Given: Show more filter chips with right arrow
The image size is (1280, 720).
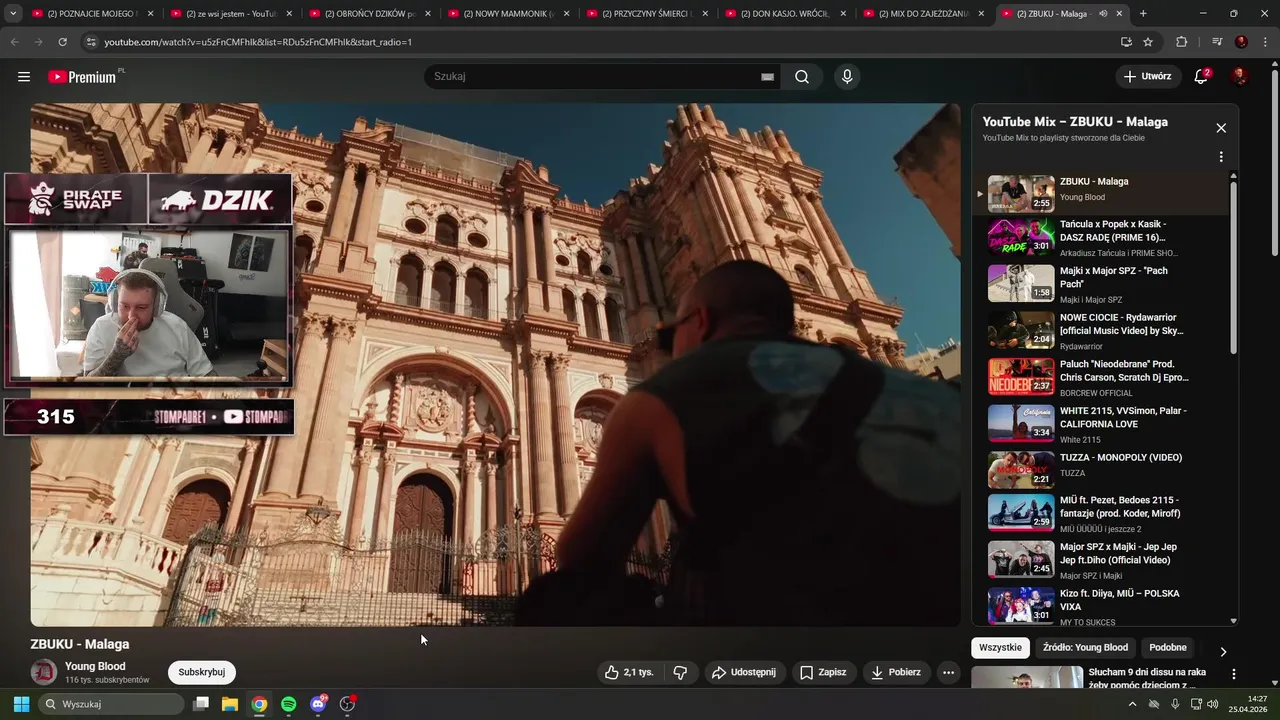Looking at the screenshot, I should 1222,652.
